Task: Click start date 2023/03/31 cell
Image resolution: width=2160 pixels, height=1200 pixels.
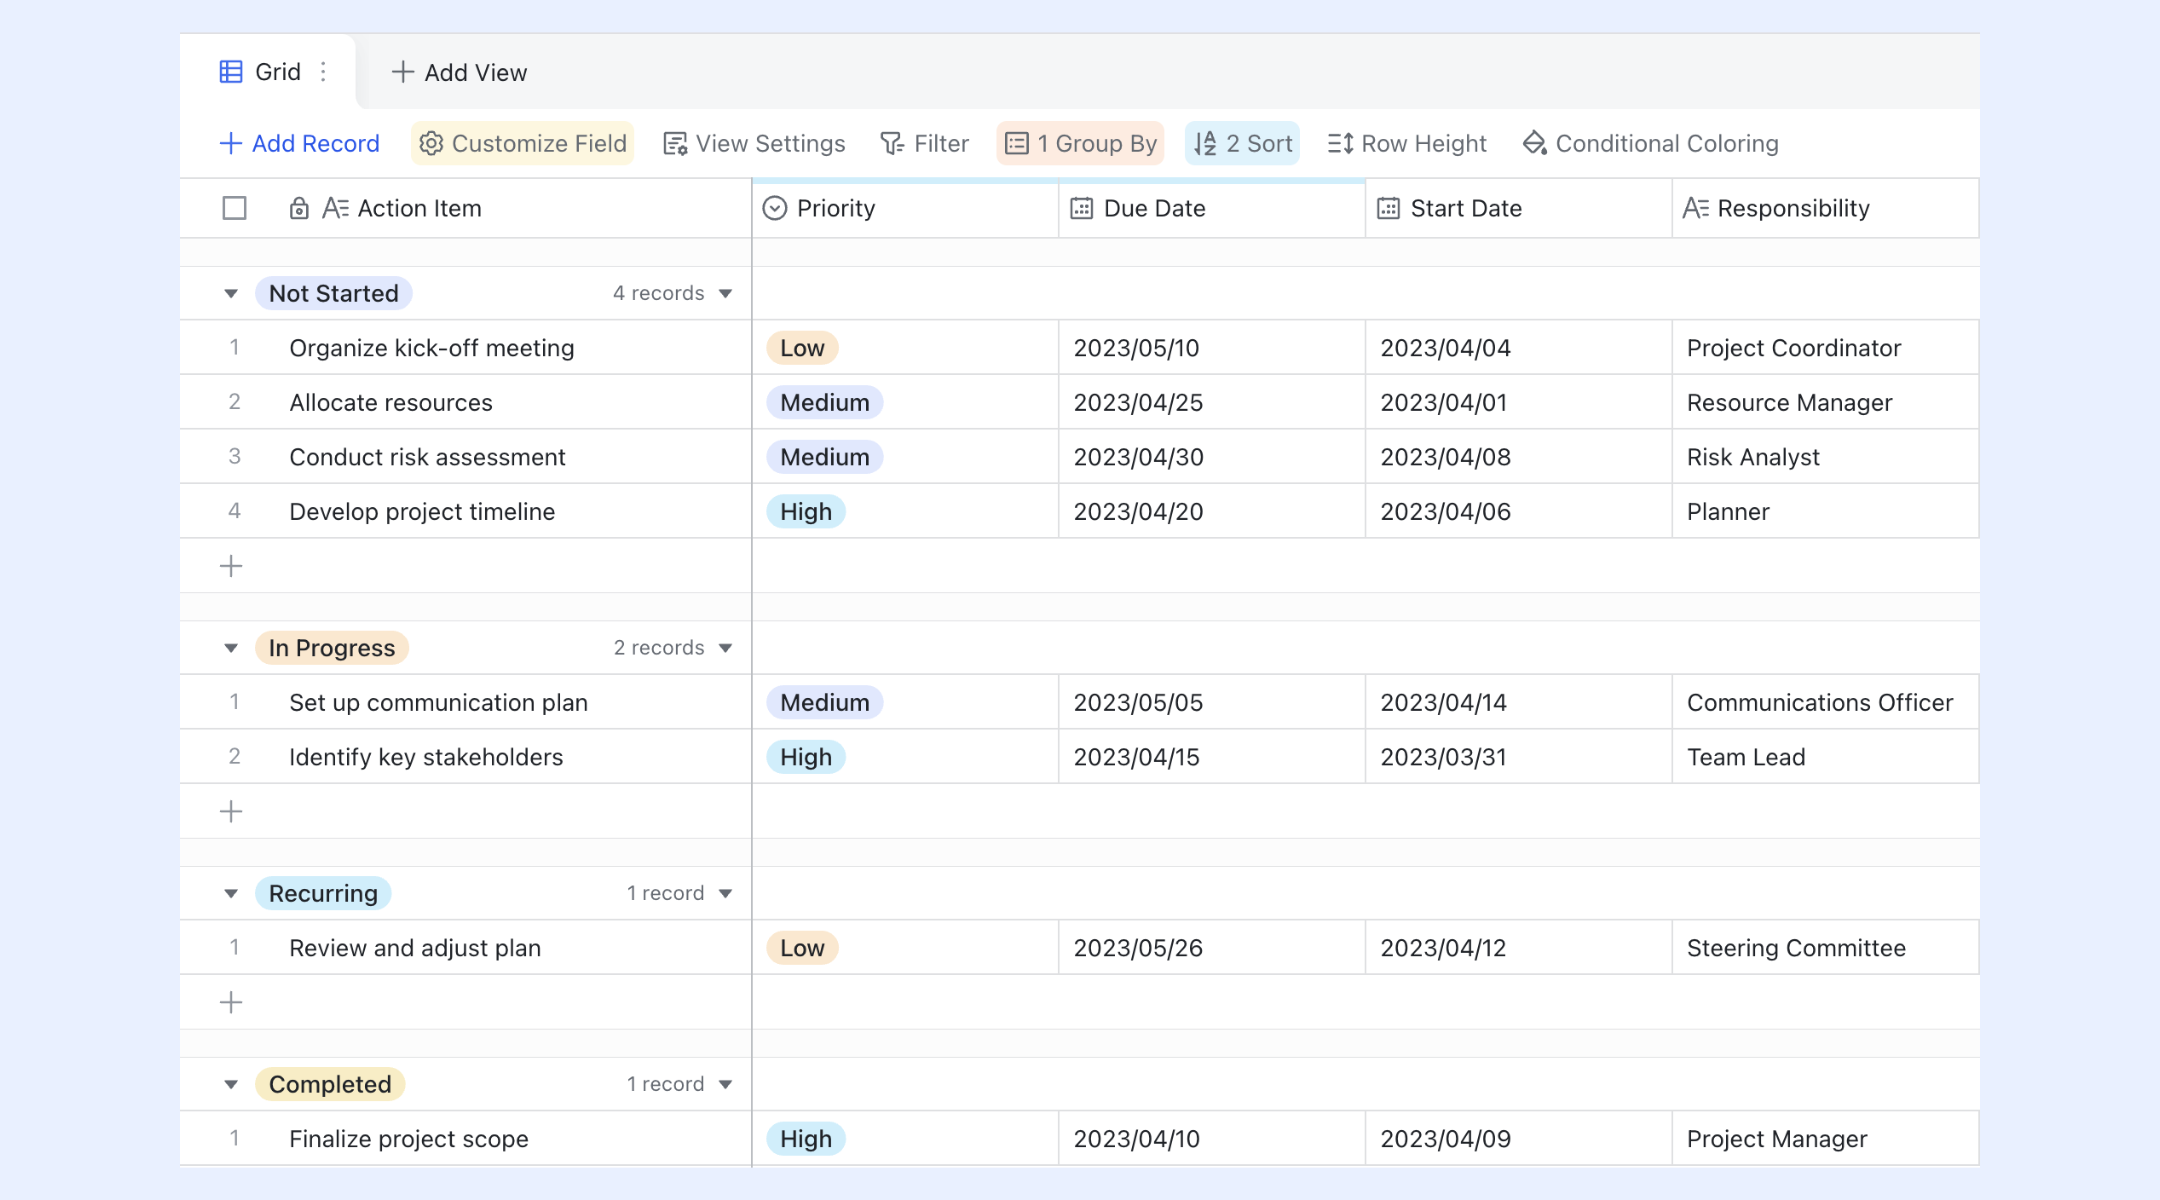Action: click(1519, 757)
